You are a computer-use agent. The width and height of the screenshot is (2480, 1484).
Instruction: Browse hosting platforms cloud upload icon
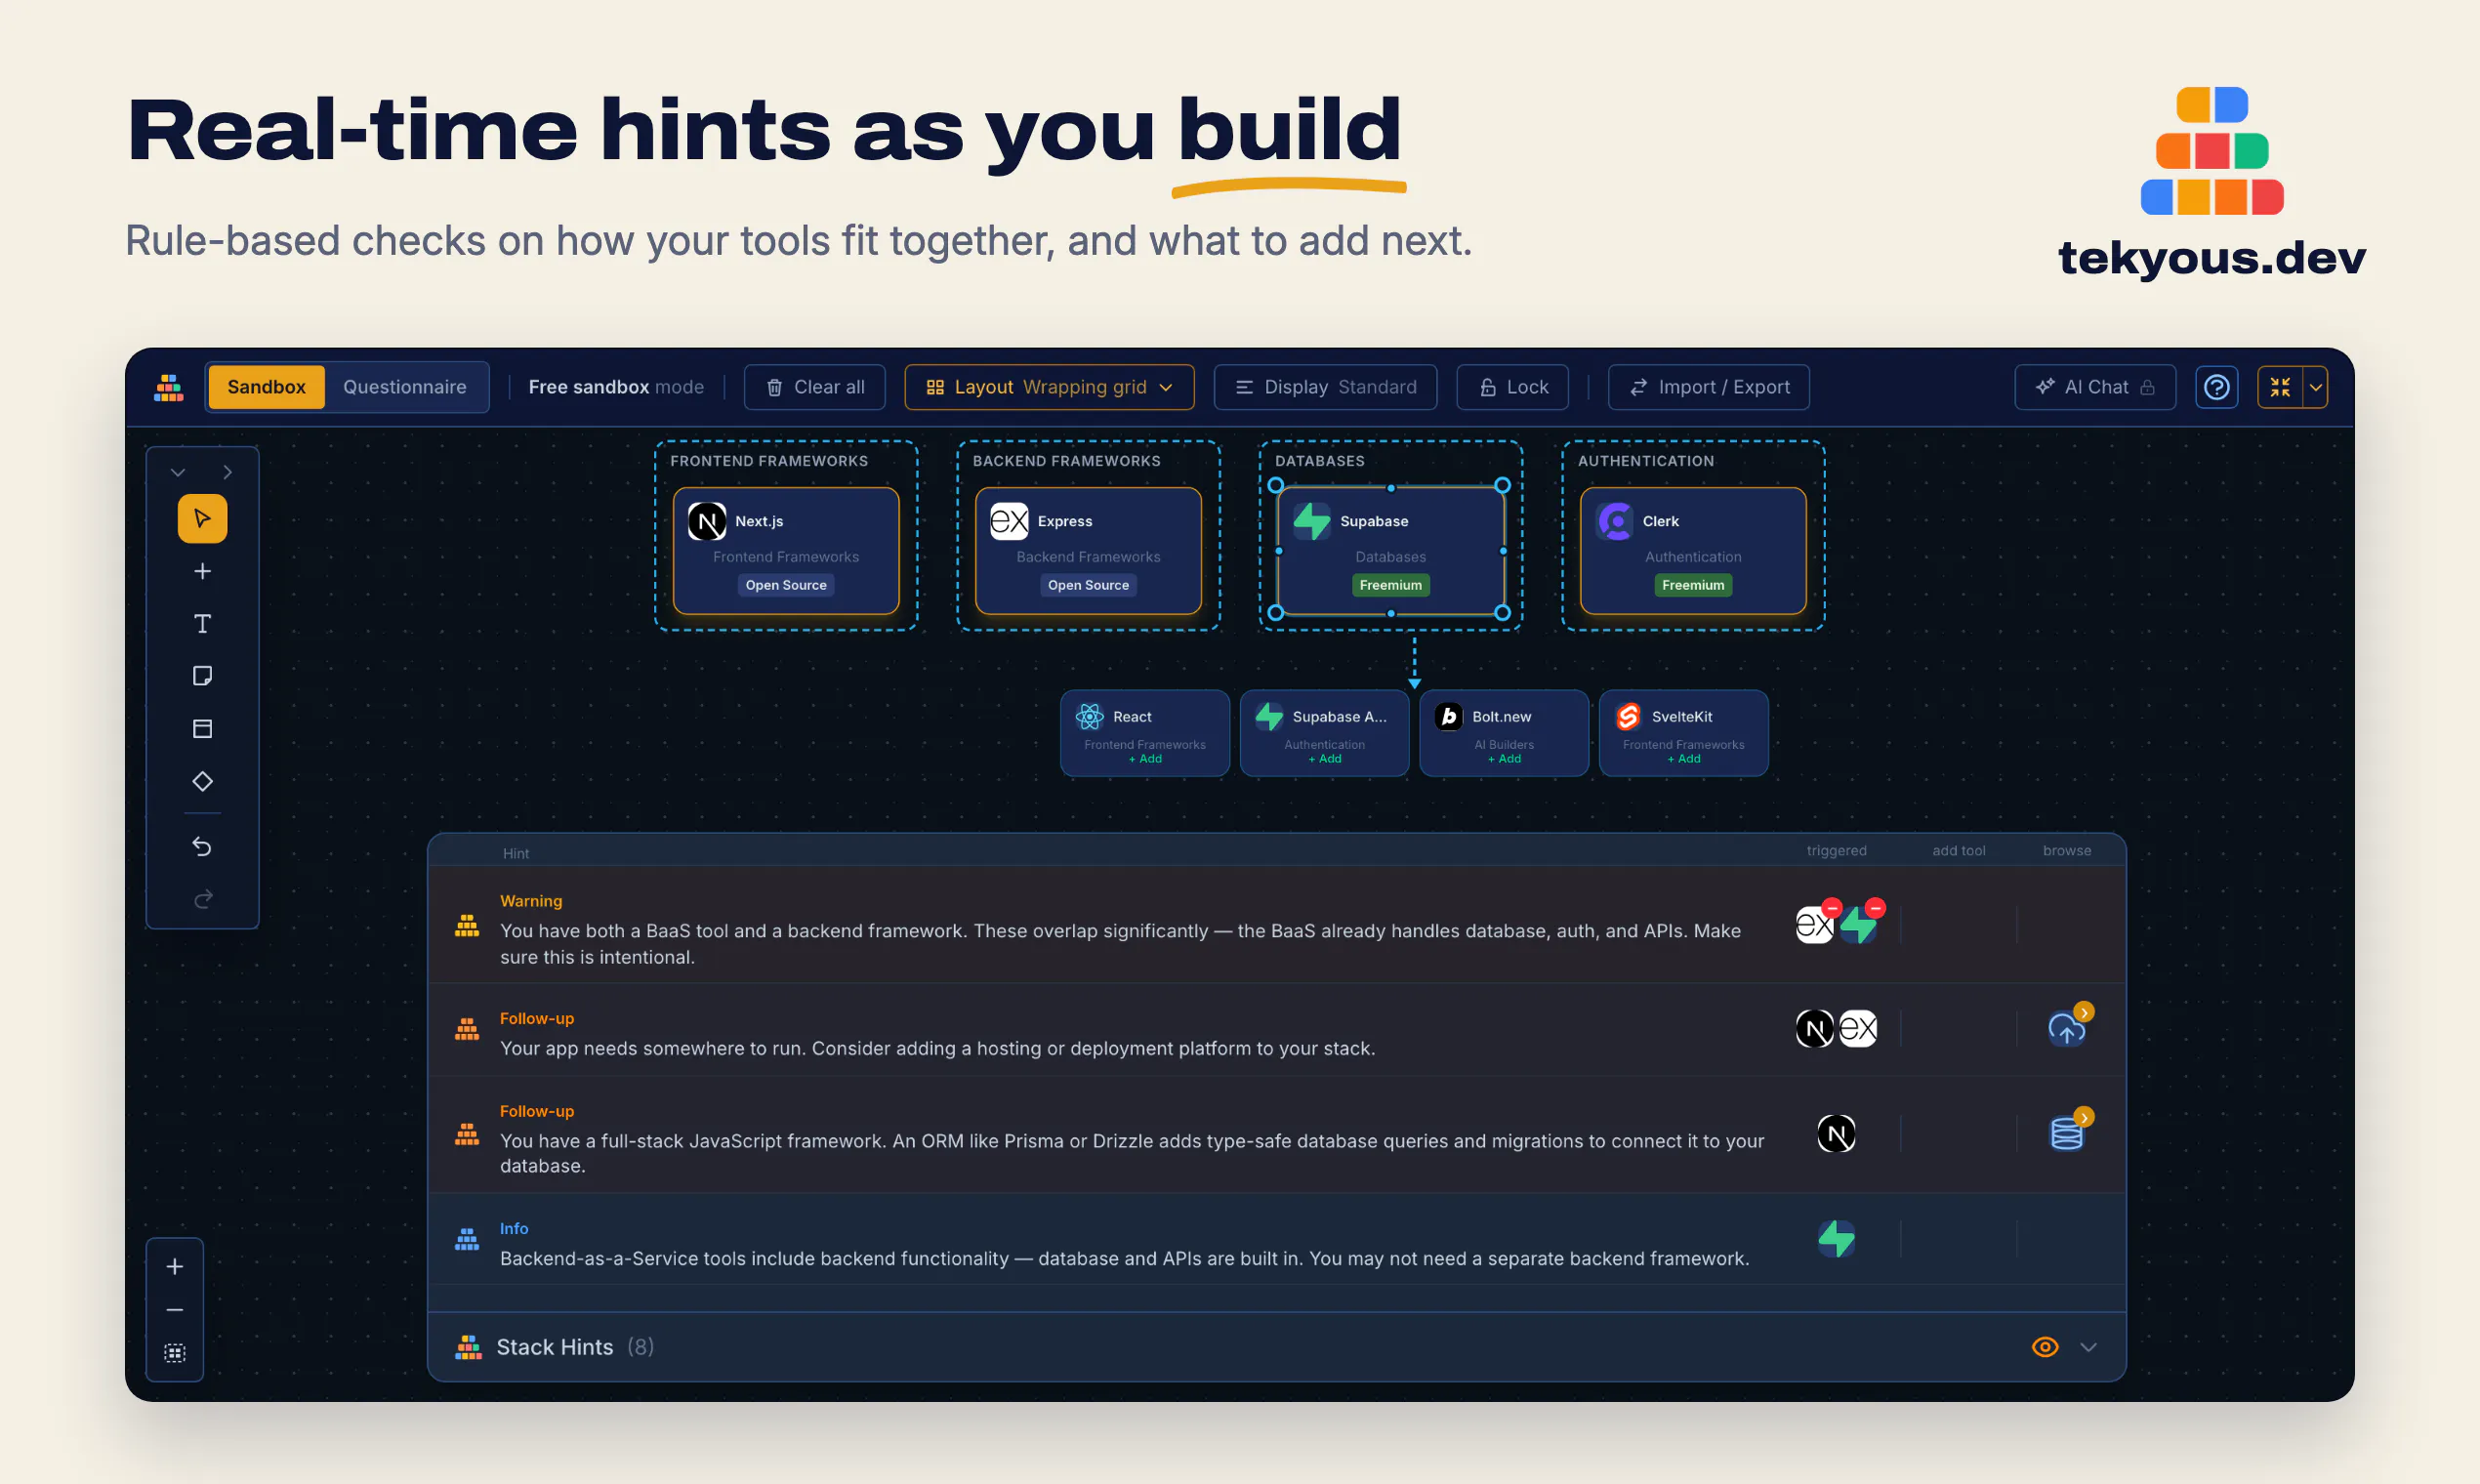(2066, 1027)
